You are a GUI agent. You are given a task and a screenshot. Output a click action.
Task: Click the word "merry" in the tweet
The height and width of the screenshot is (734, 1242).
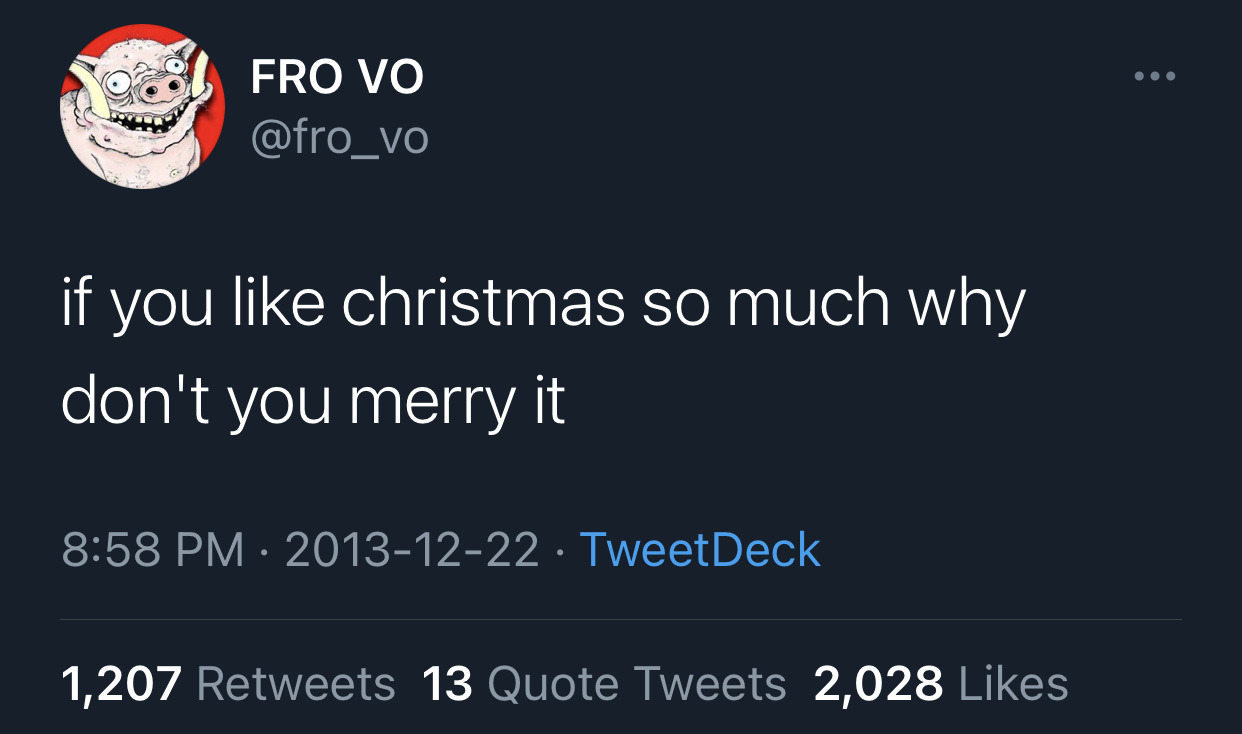tap(429, 402)
